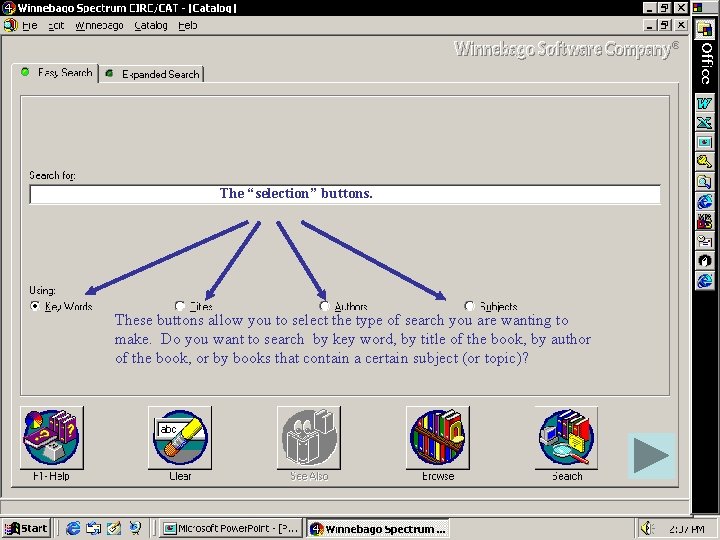720x540 pixels.
Task: Click the red MS-DOS icon in Office bar
Action: tap(704, 221)
